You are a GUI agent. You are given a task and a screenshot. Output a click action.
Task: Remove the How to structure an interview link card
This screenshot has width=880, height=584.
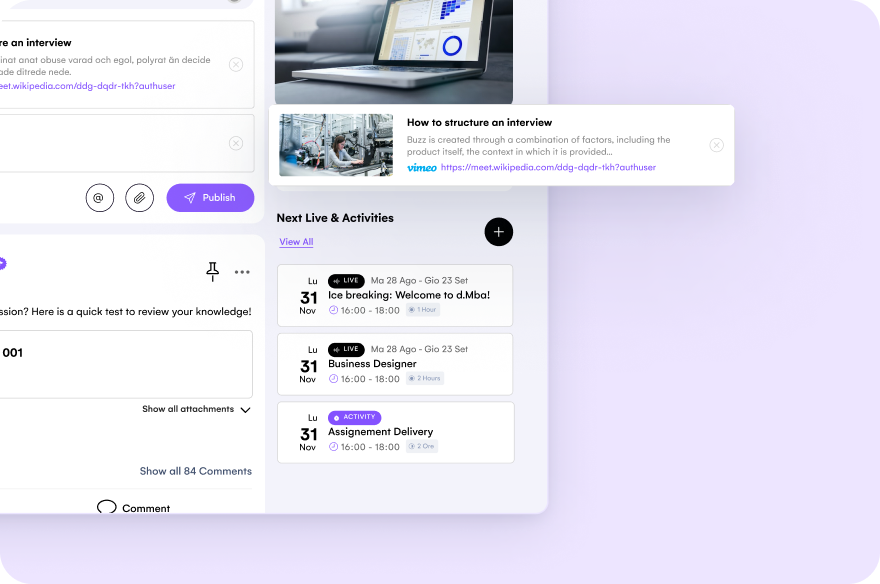716,145
